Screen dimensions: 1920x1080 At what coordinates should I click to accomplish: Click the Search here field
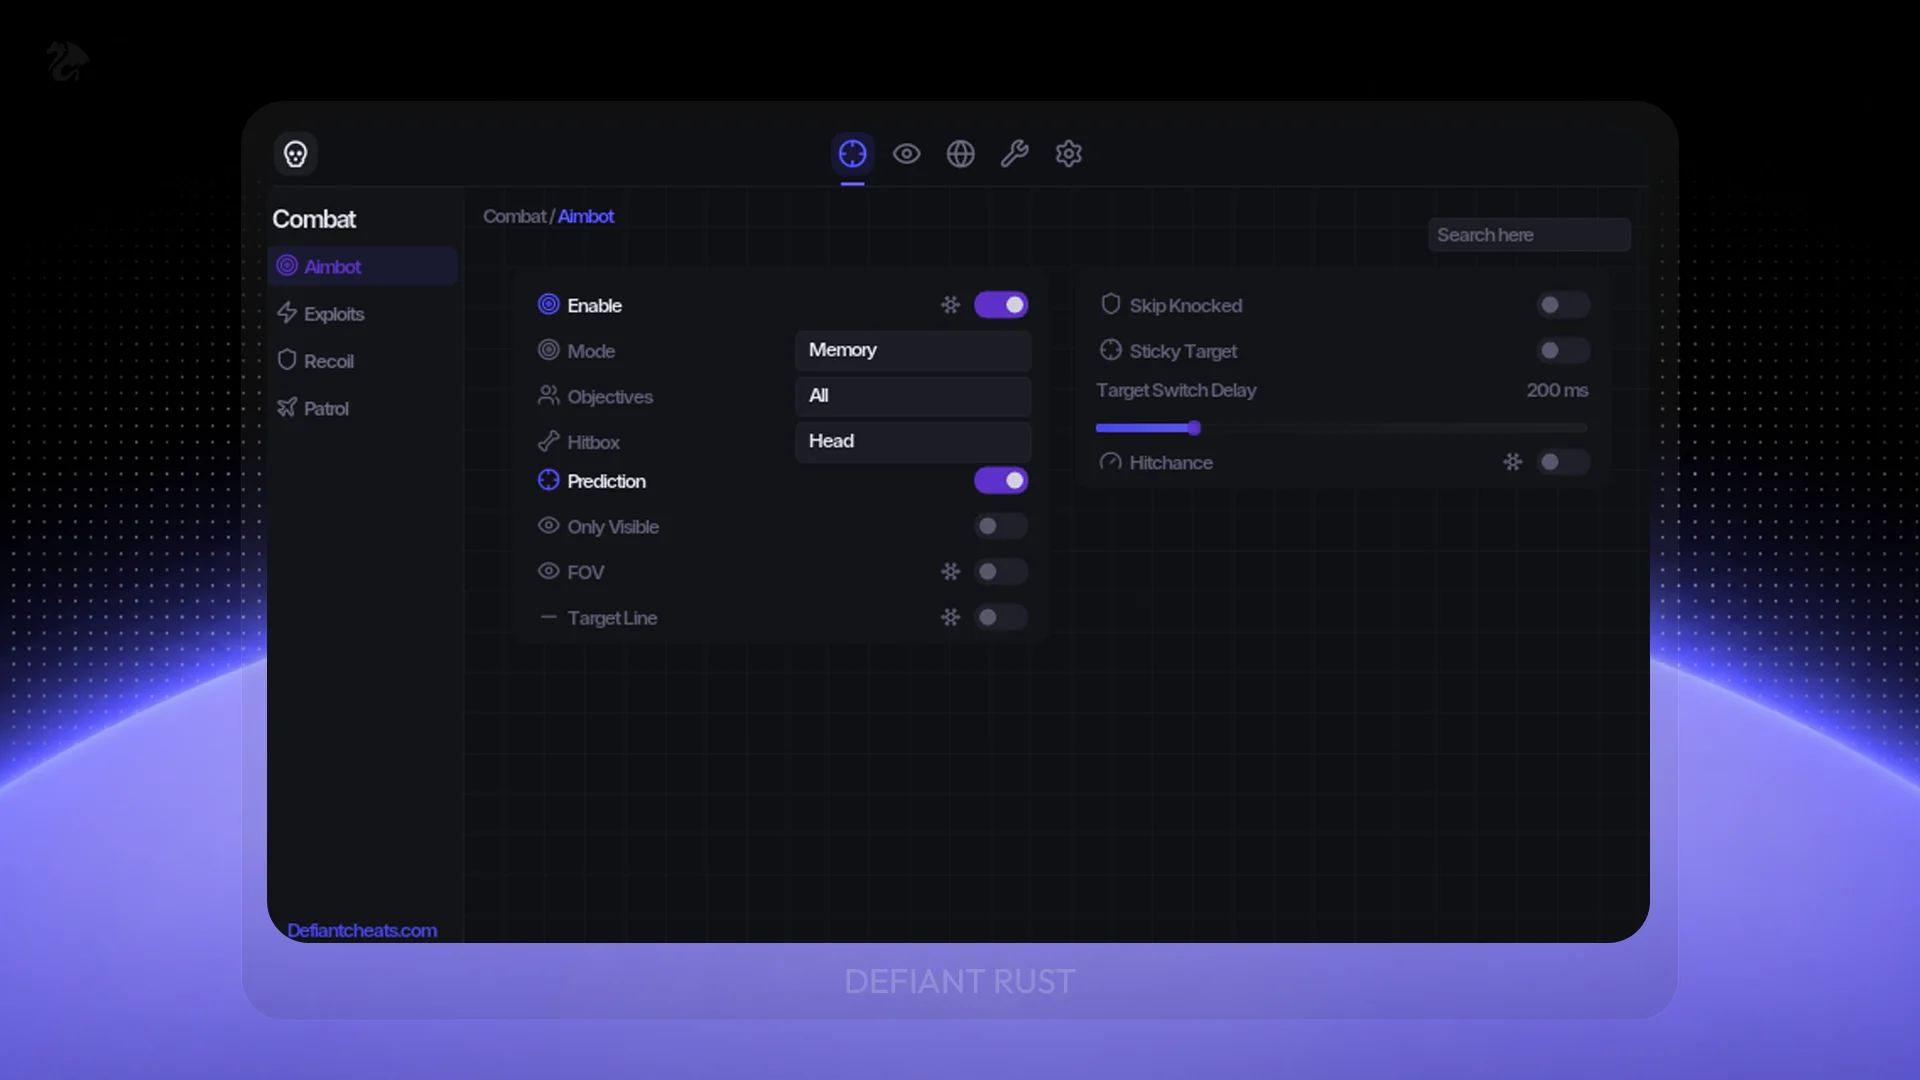coord(1529,235)
